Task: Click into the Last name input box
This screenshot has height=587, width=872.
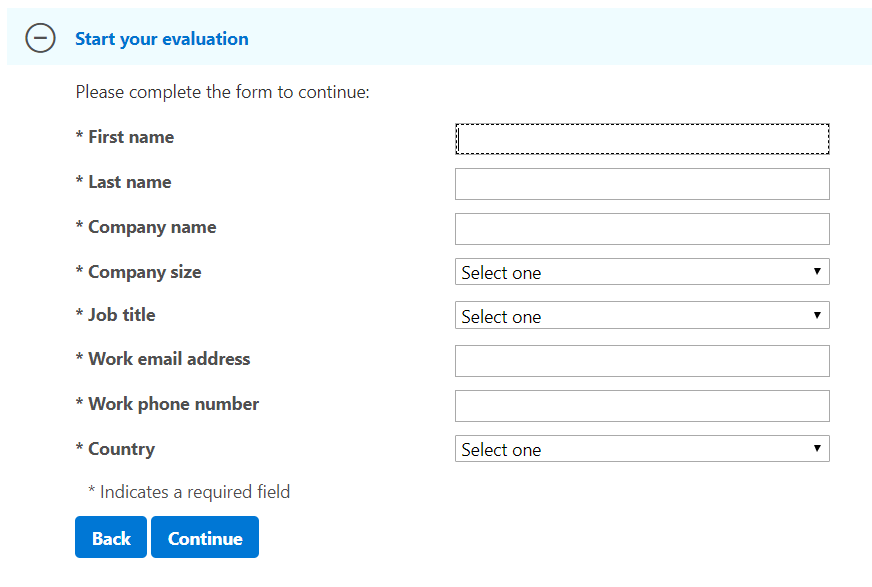Action: coord(642,184)
